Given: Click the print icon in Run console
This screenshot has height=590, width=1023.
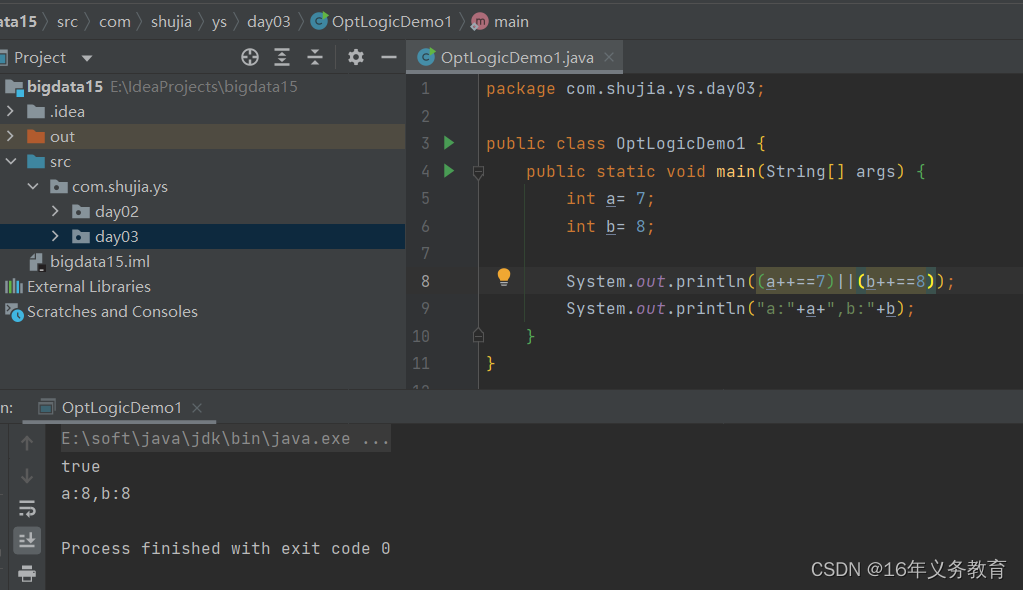Looking at the screenshot, I should [27, 573].
